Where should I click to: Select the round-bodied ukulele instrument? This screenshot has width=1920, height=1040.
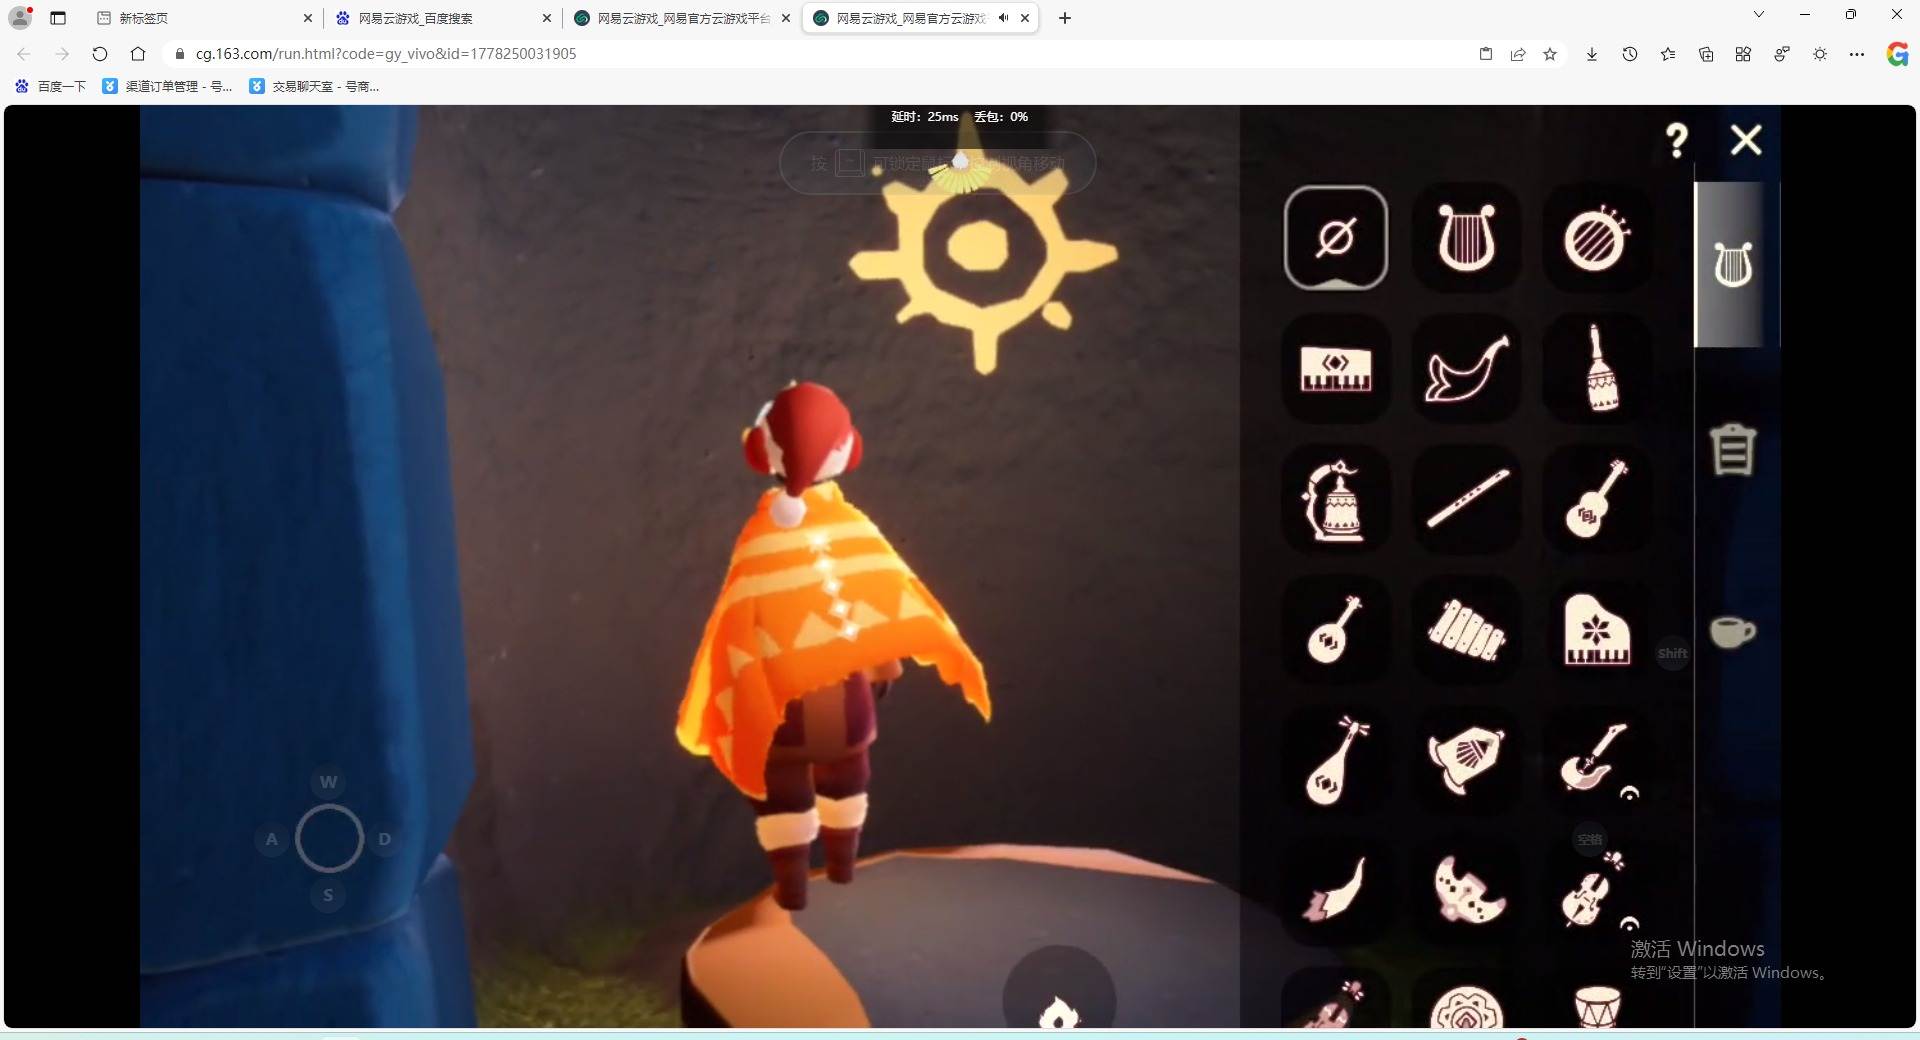click(1336, 630)
